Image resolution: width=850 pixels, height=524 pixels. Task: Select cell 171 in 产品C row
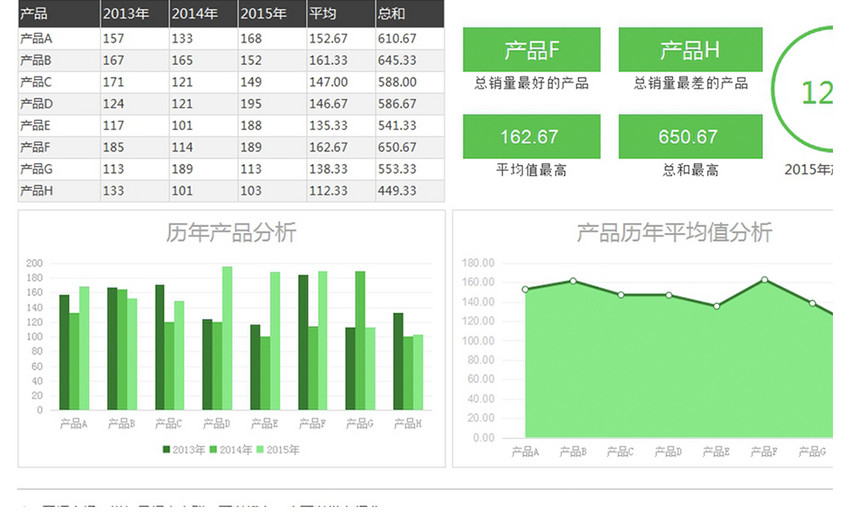coord(134,82)
